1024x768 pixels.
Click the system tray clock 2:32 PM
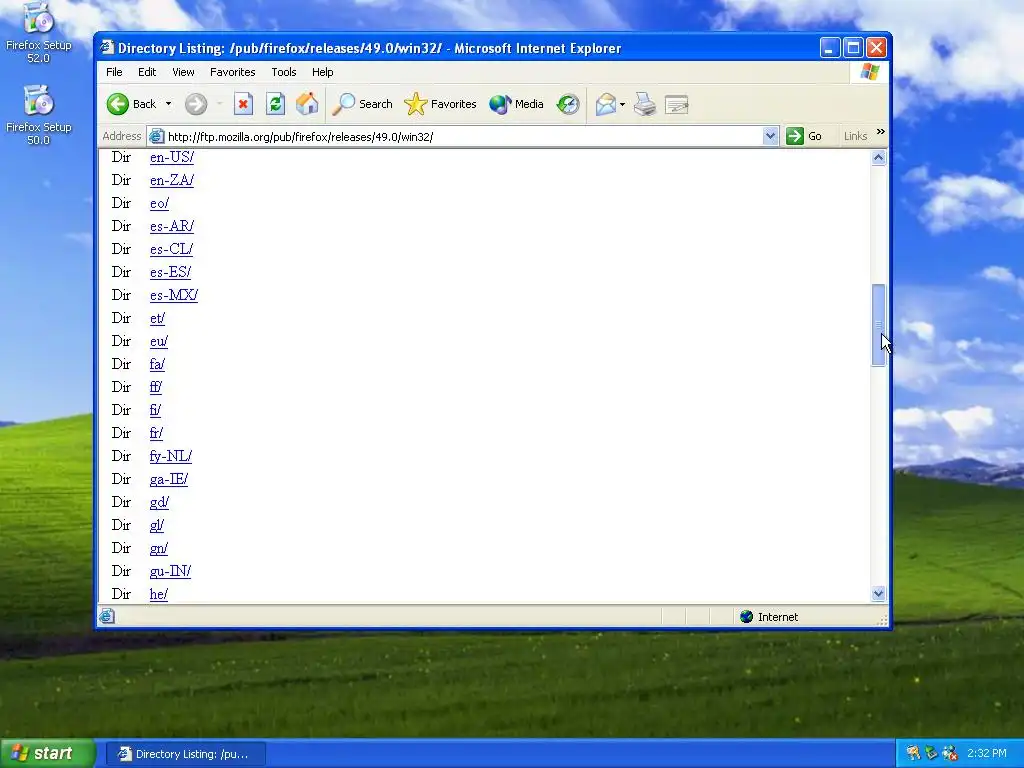tap(987, 754)
